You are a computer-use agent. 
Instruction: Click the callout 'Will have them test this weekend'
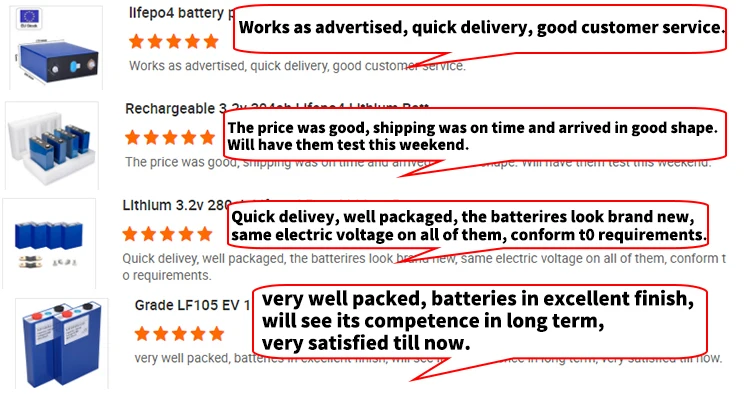click(348, 145)
